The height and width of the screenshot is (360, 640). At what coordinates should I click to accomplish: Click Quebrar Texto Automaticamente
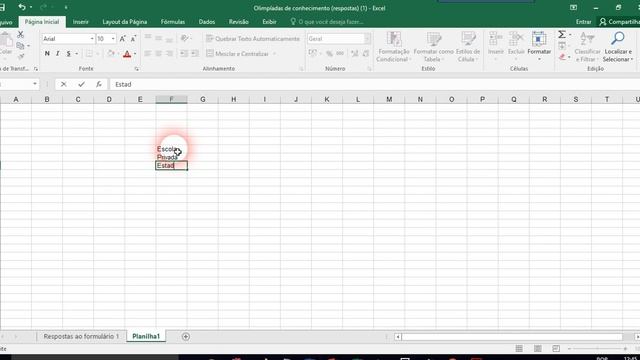click(253, 39)
